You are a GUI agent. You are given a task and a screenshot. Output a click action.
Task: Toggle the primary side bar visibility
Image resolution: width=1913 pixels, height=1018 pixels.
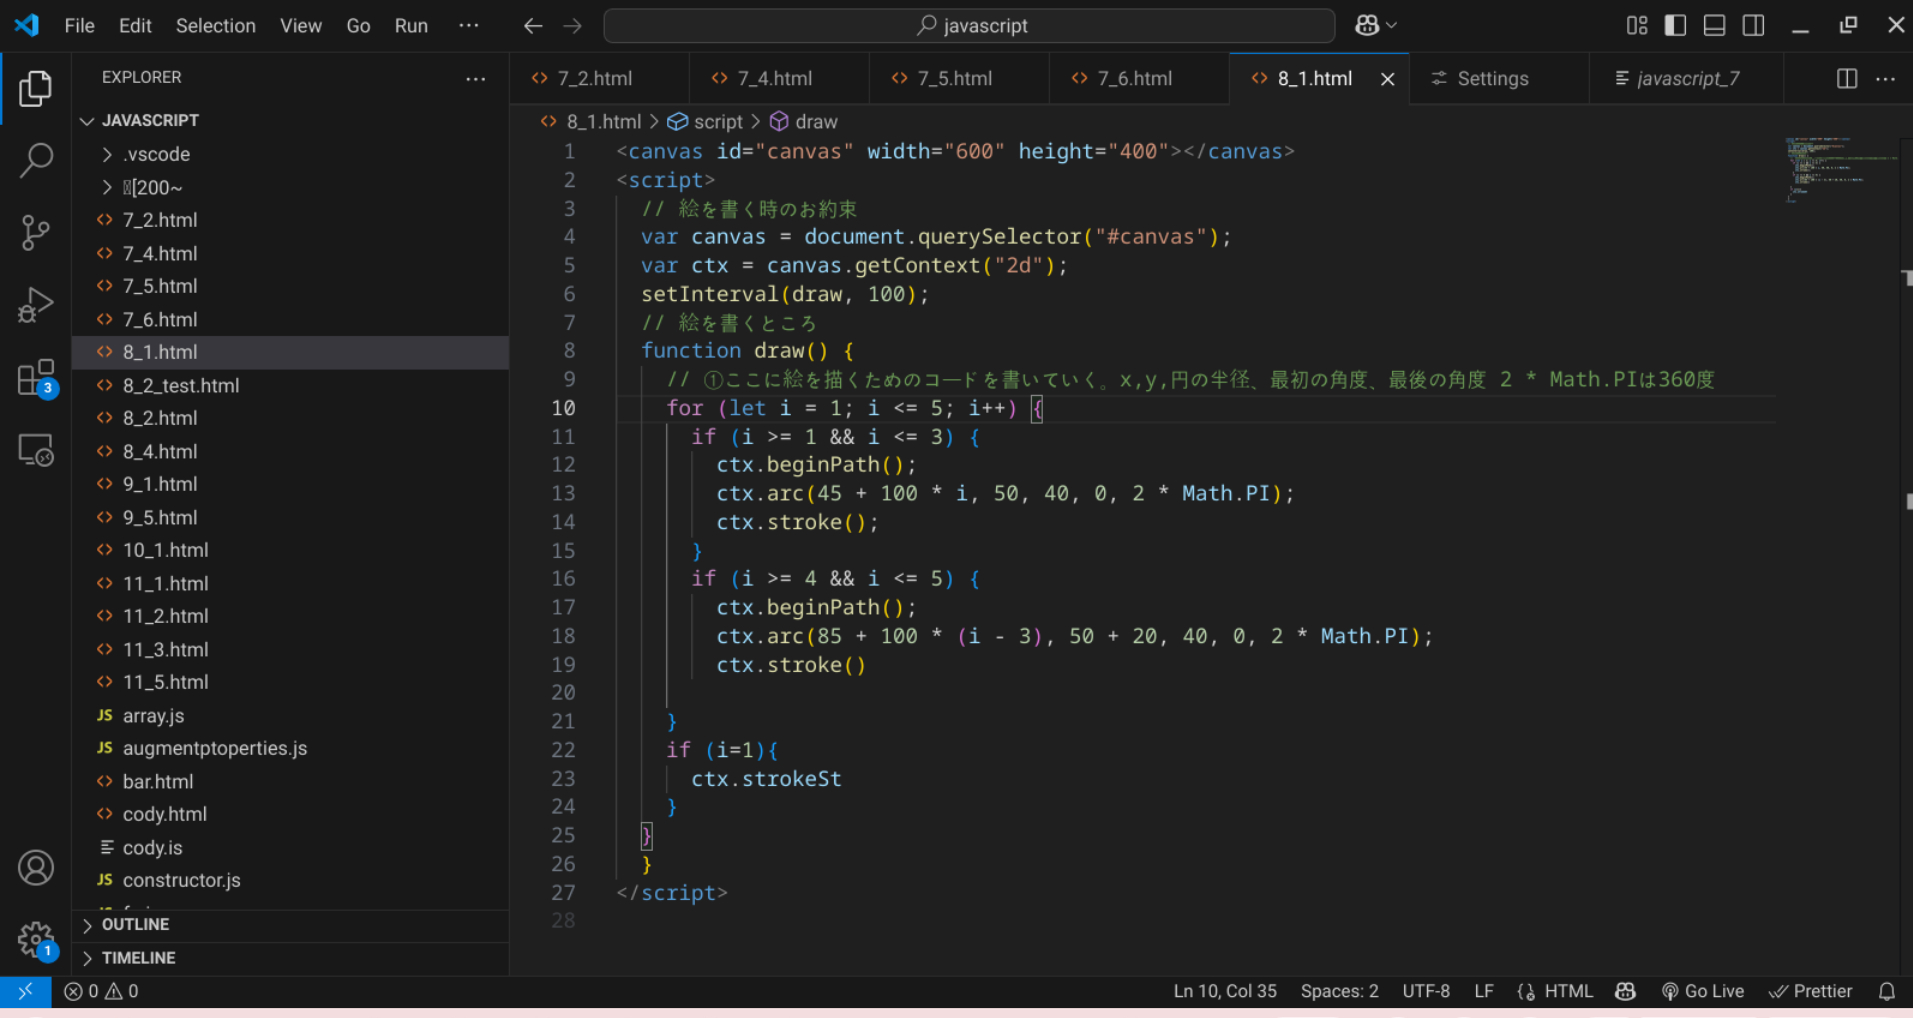[1675, 25]
